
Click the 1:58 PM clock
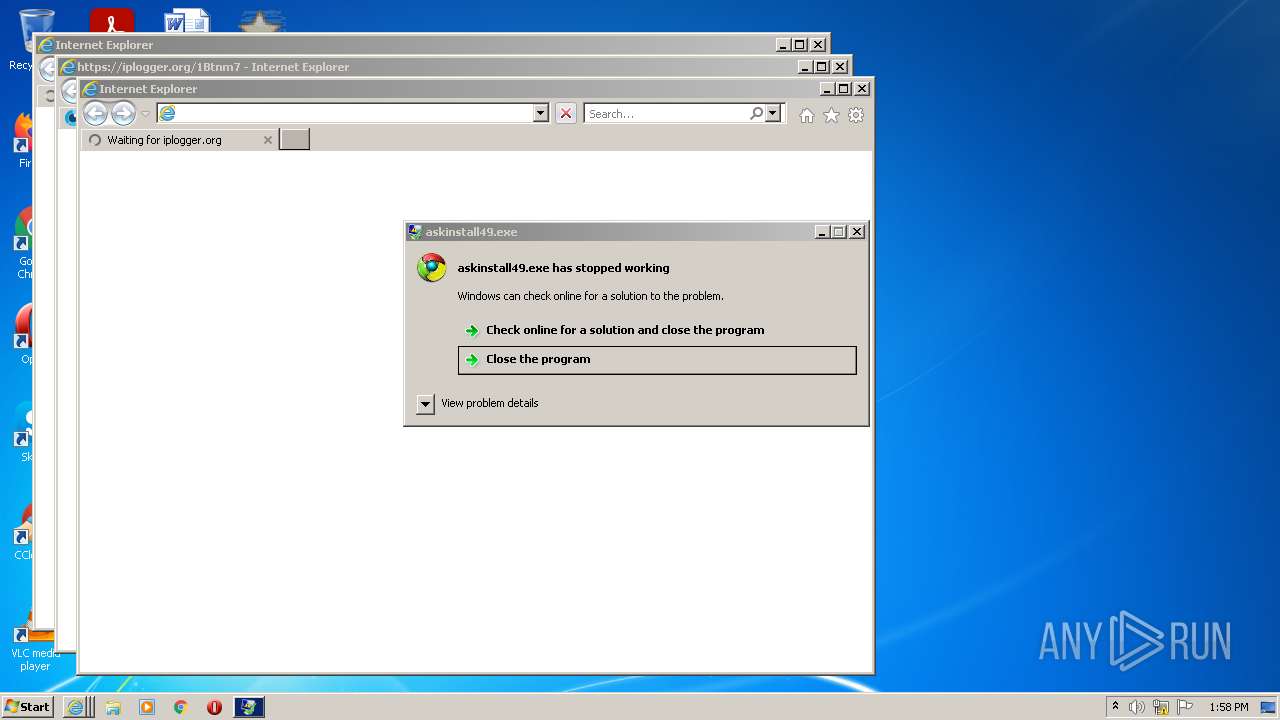coord(1228,707)
